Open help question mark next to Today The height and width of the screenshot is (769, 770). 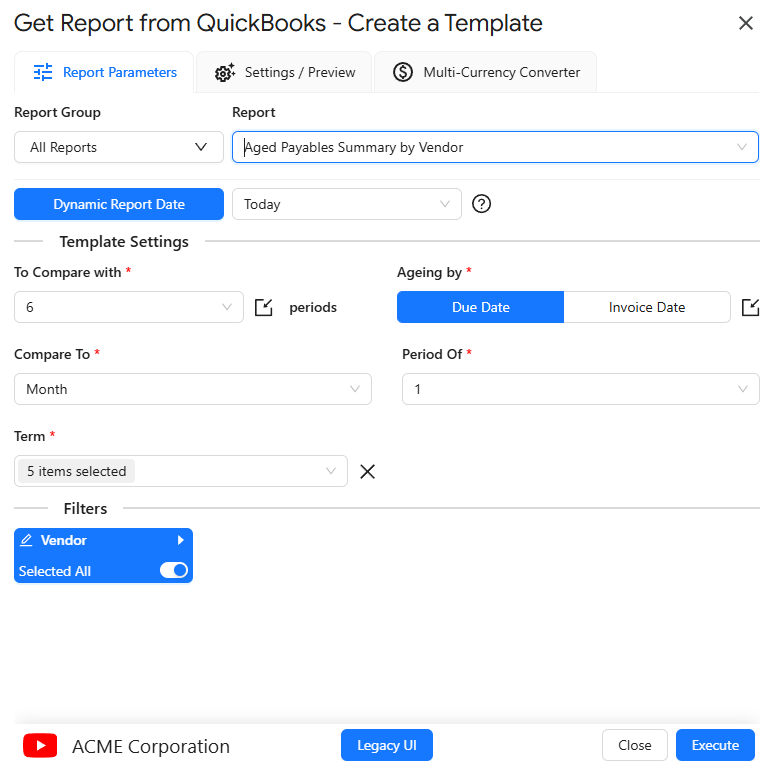(481, 204)
